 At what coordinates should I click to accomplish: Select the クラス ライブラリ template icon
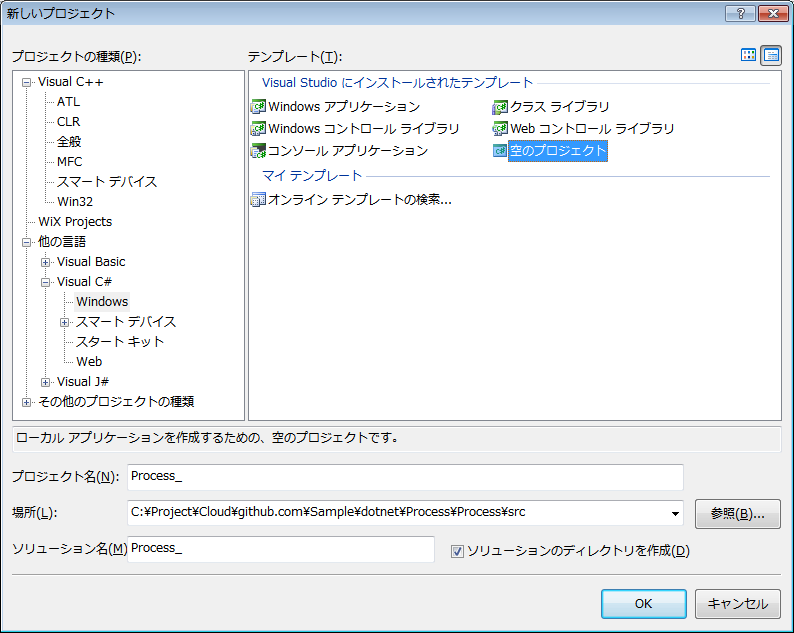click(x=500, y=107)
